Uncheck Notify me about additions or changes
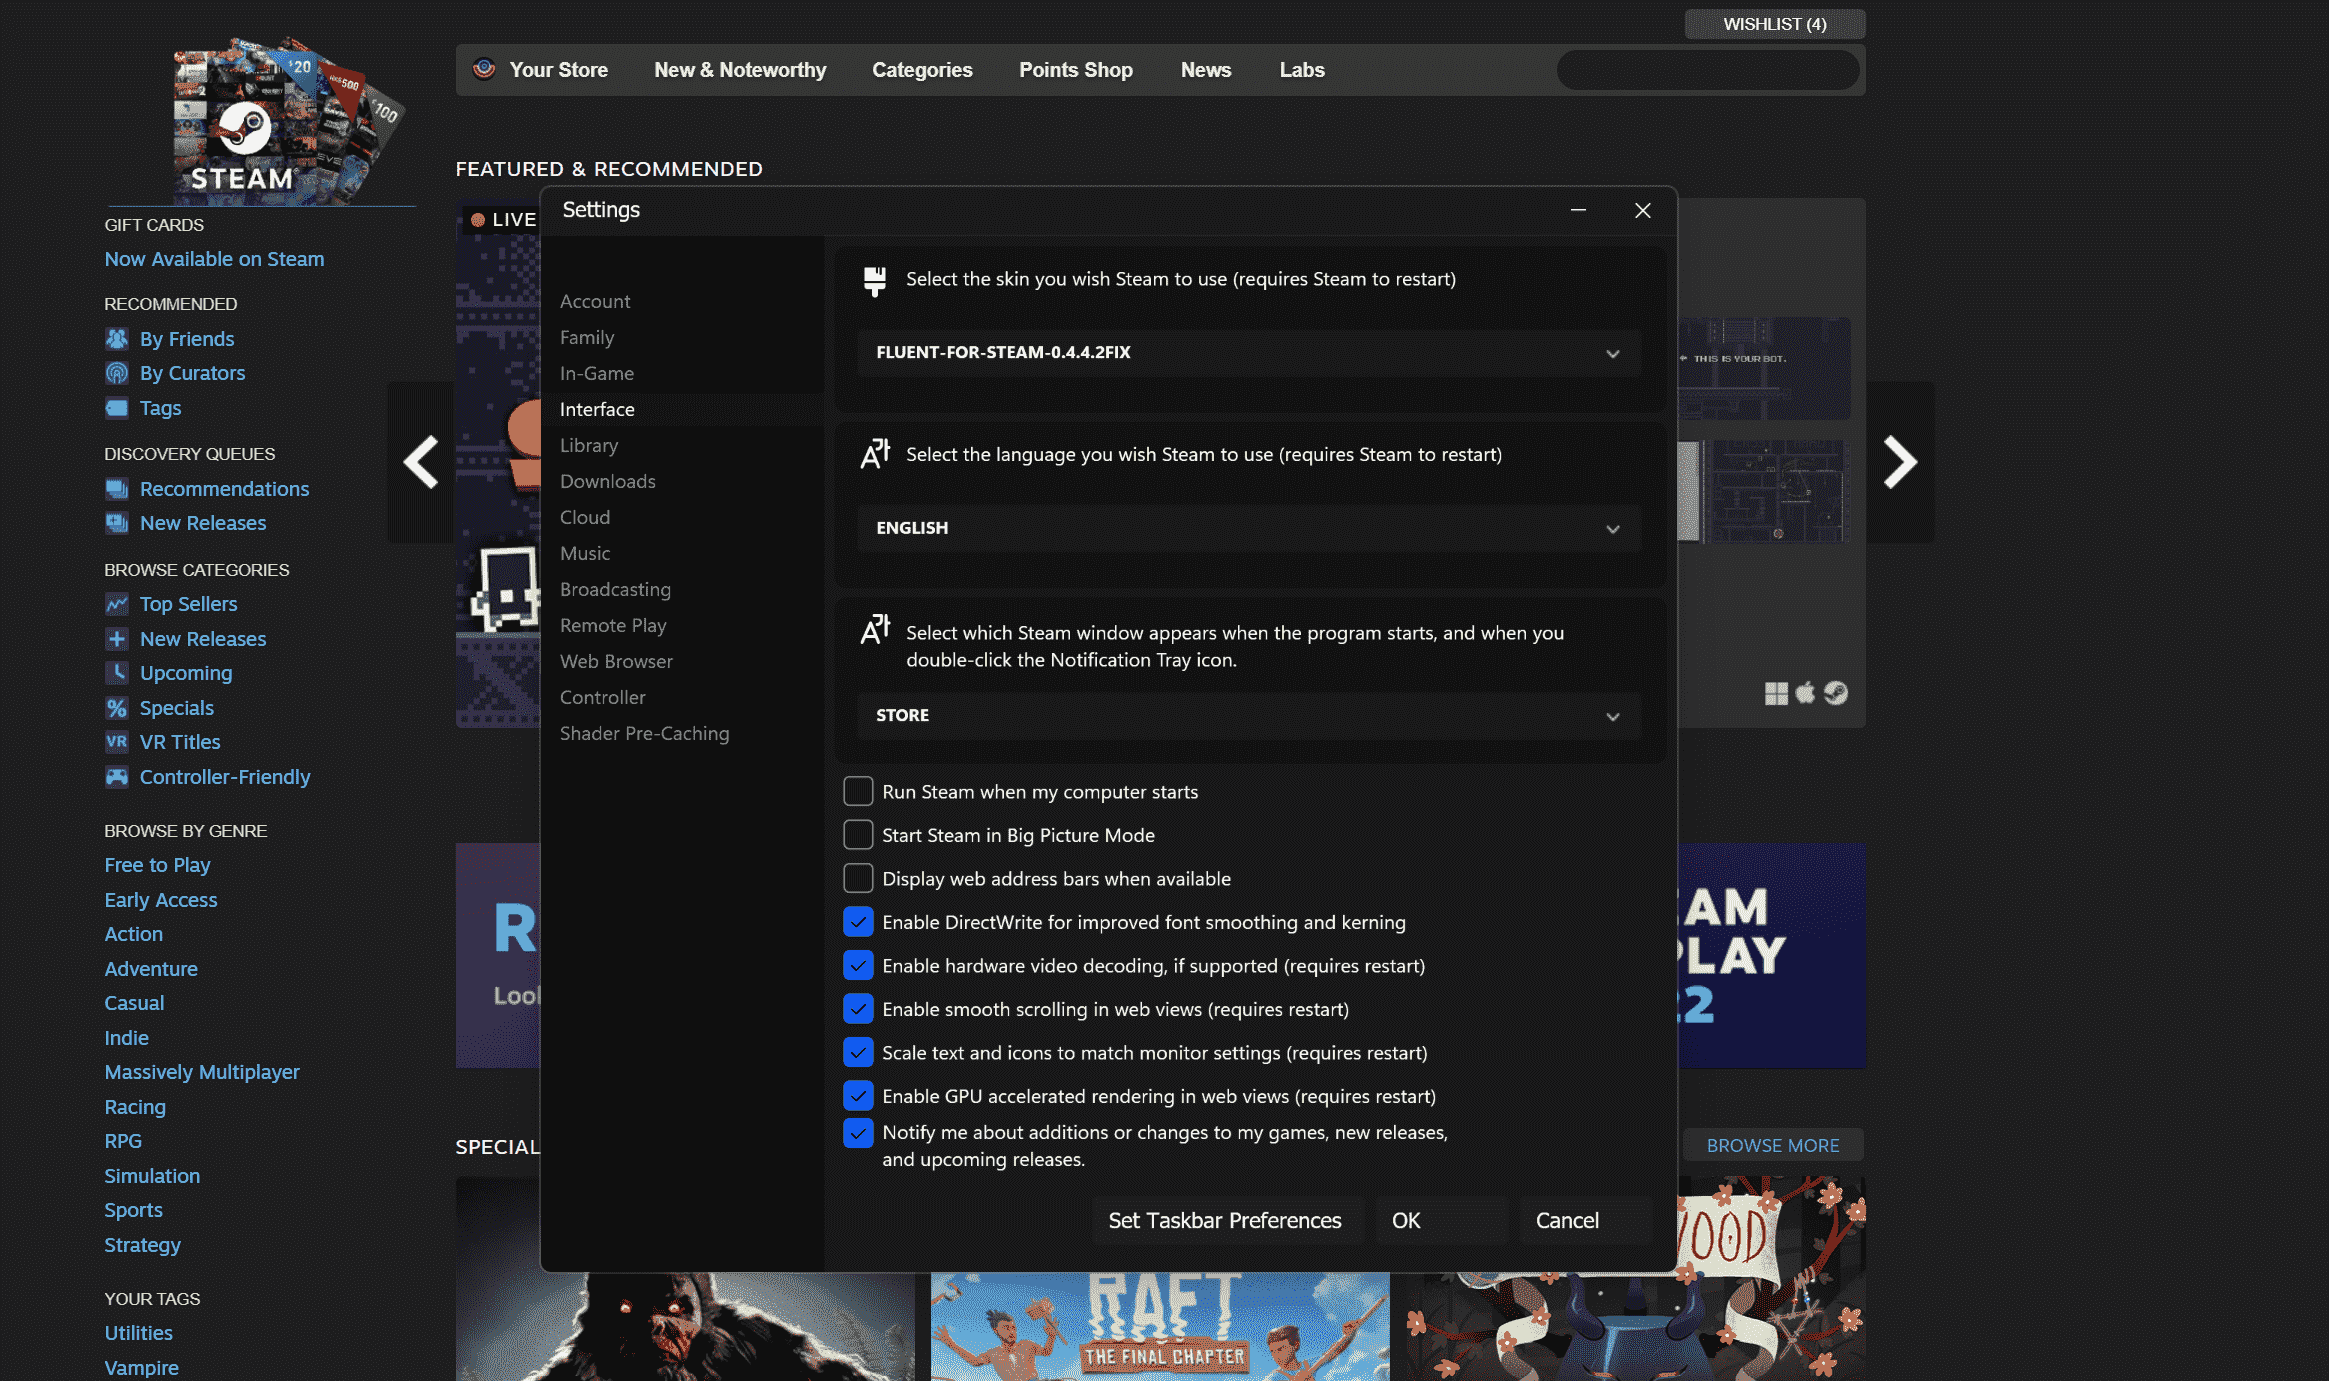This screenshot has height=1381, width=2329. [x=858, y=1133]
